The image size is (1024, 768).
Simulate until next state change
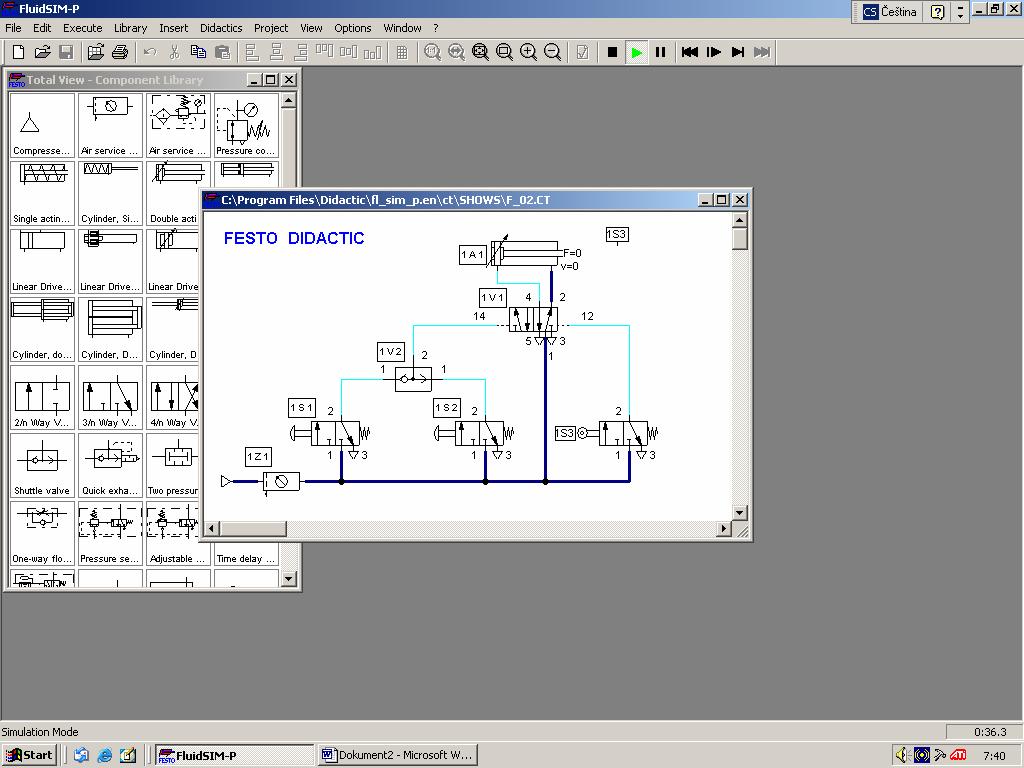[738, 52]
